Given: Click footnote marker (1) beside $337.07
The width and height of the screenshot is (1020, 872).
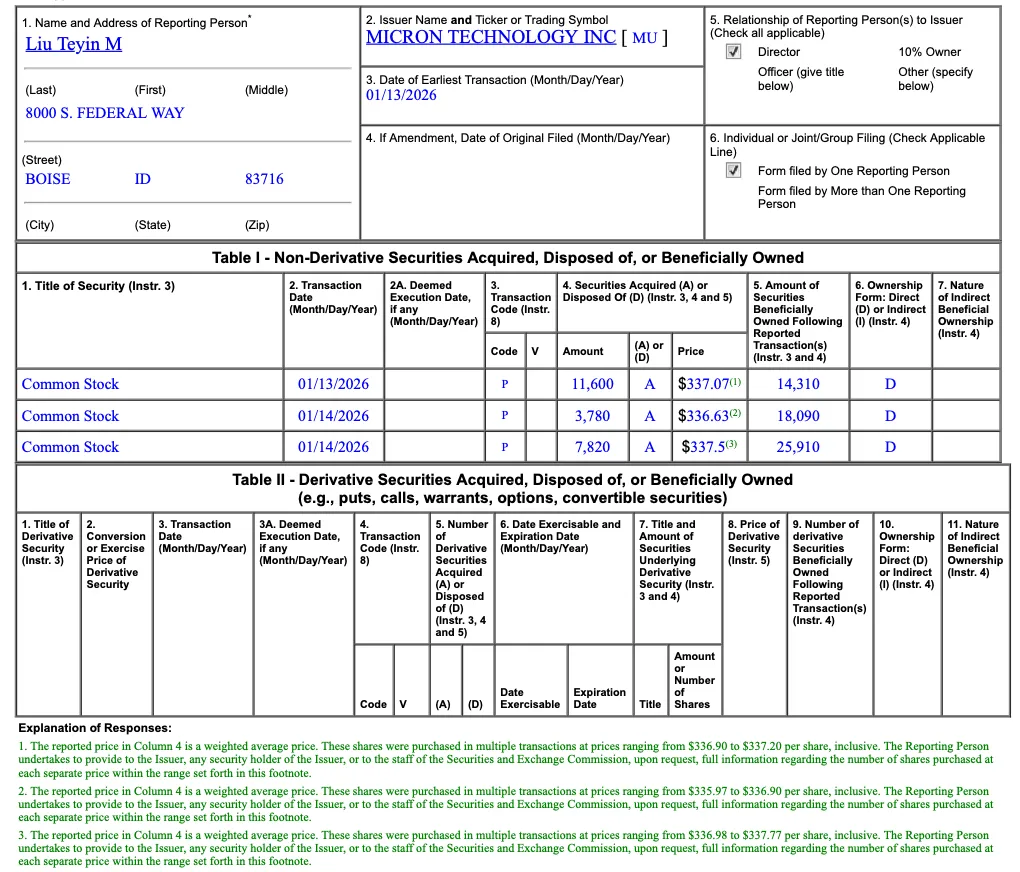Looking at the screenshot, I should 735,381.
